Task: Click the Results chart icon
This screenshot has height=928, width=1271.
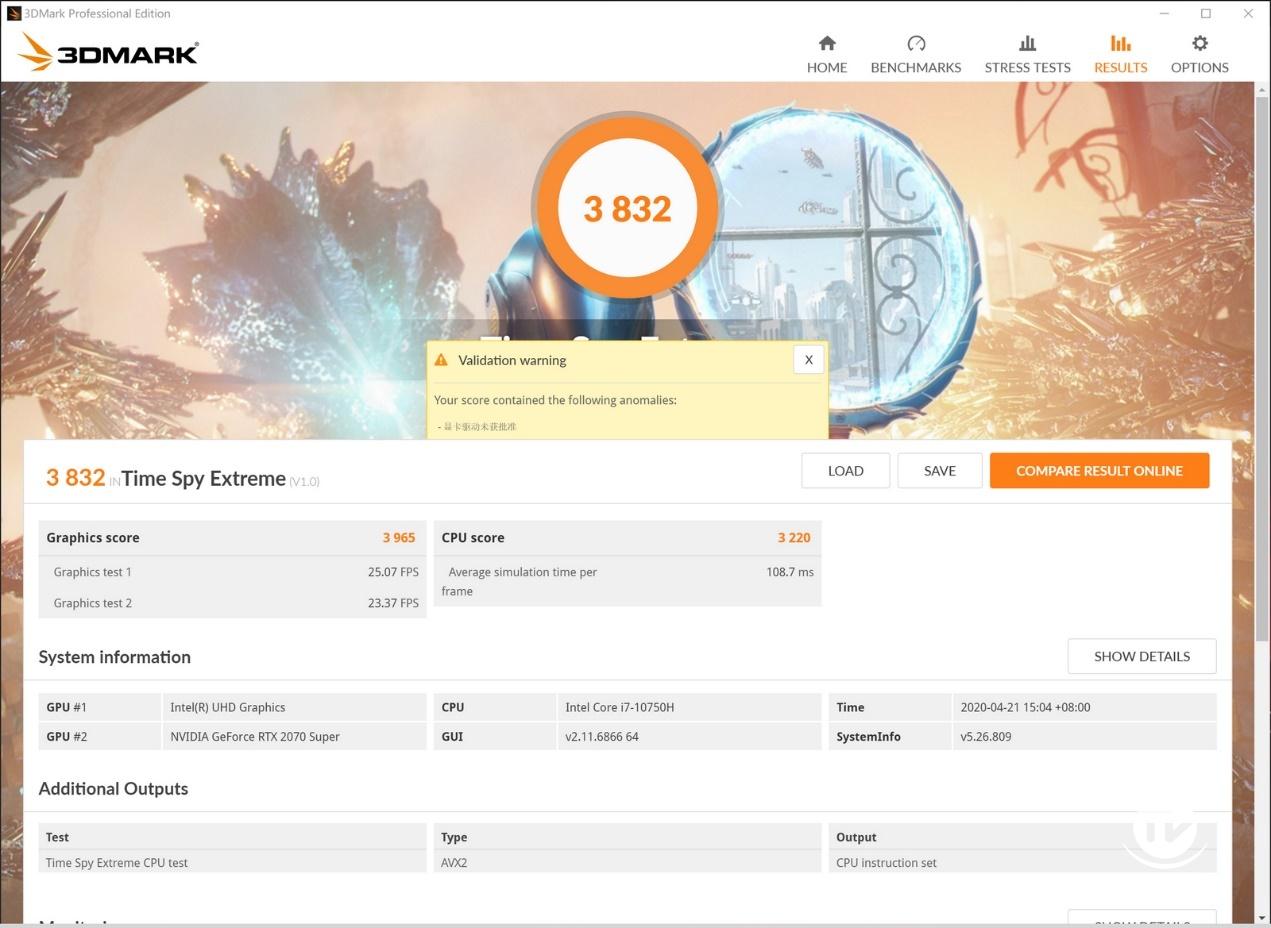Action: click(1120, 43)
